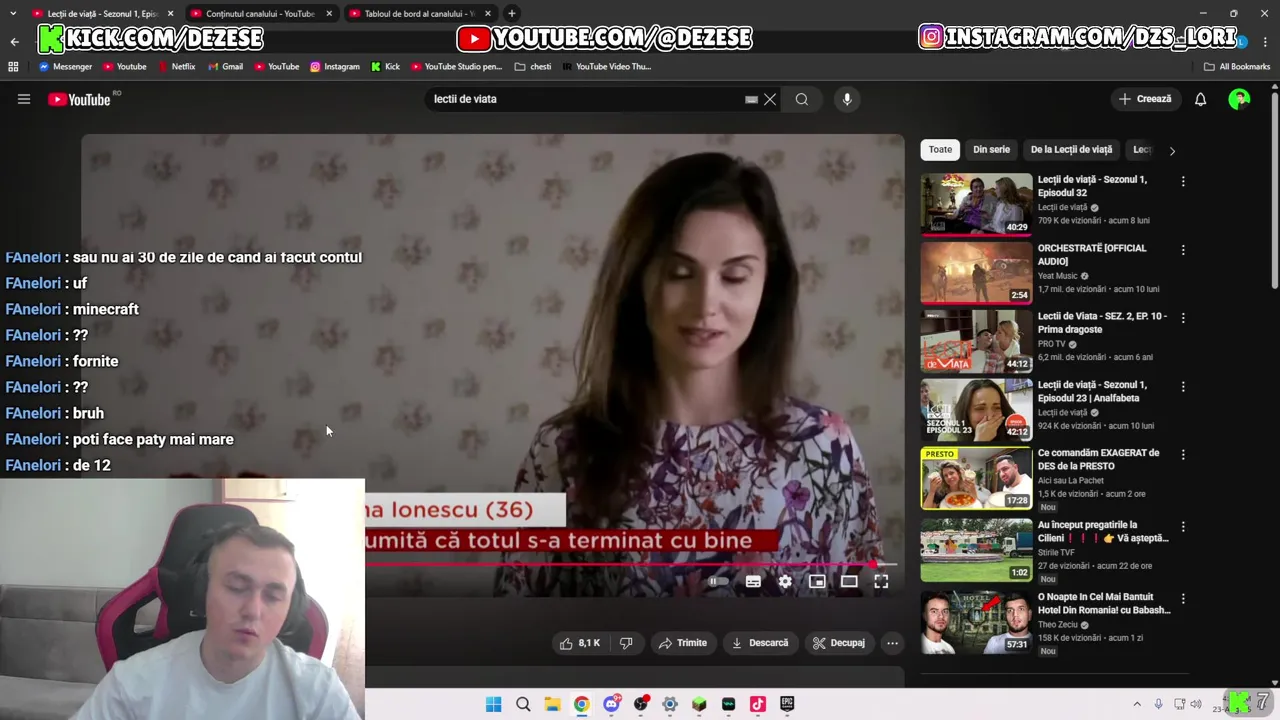Select the Din serie filter chip

tap(991, 150)
